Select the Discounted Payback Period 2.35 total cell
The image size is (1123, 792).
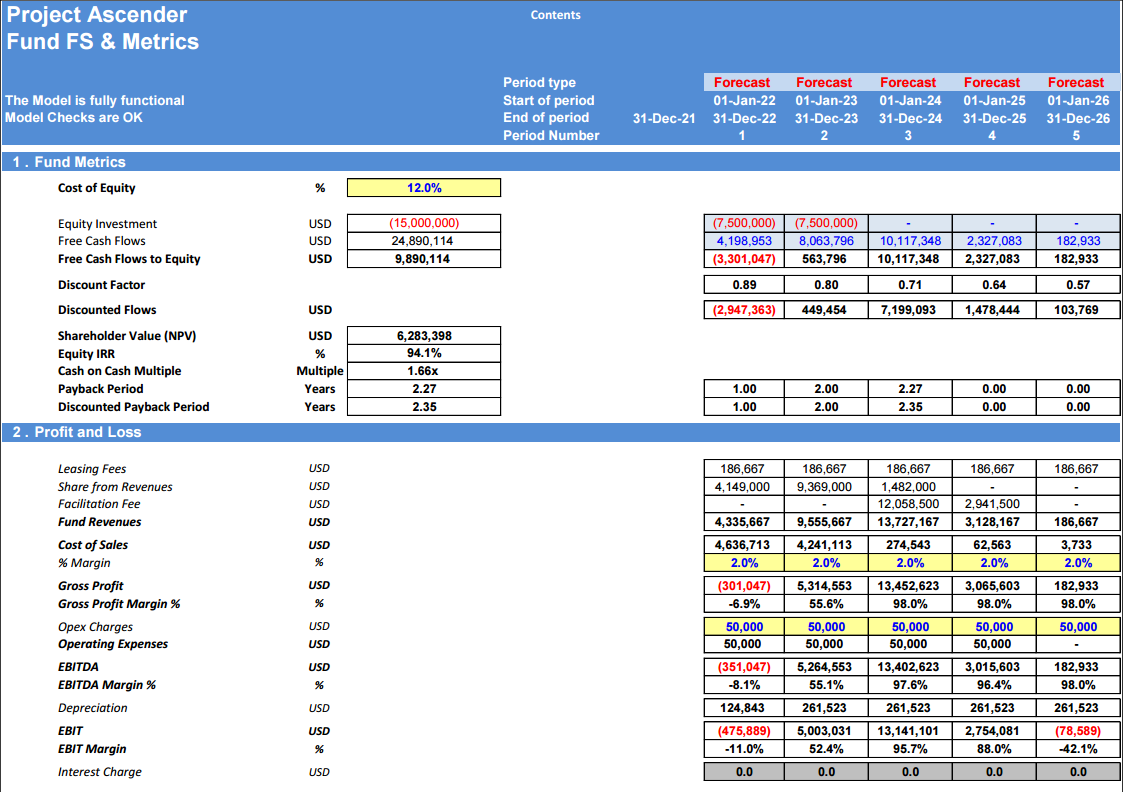pos(424,407)
